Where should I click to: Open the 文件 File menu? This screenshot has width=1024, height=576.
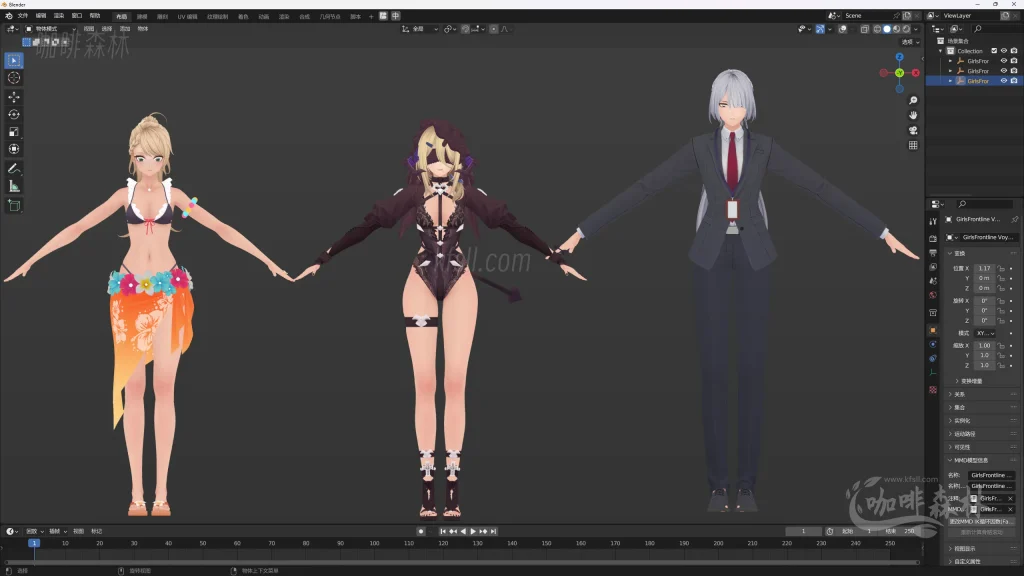23,16
